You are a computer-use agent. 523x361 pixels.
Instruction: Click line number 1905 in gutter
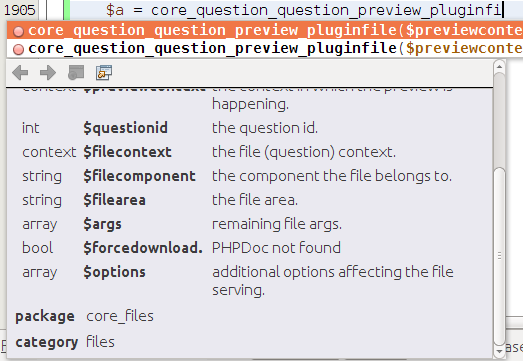pos(19,10)
